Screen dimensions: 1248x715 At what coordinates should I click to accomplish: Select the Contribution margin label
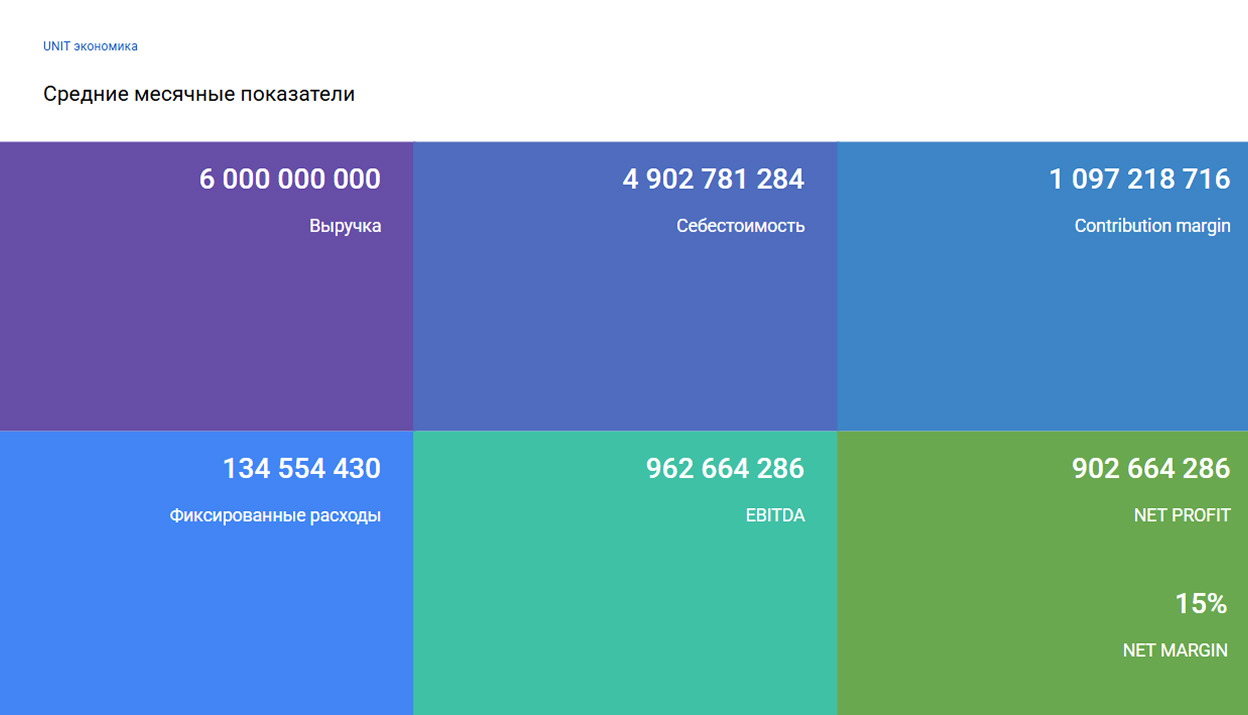coord(1152,226)
